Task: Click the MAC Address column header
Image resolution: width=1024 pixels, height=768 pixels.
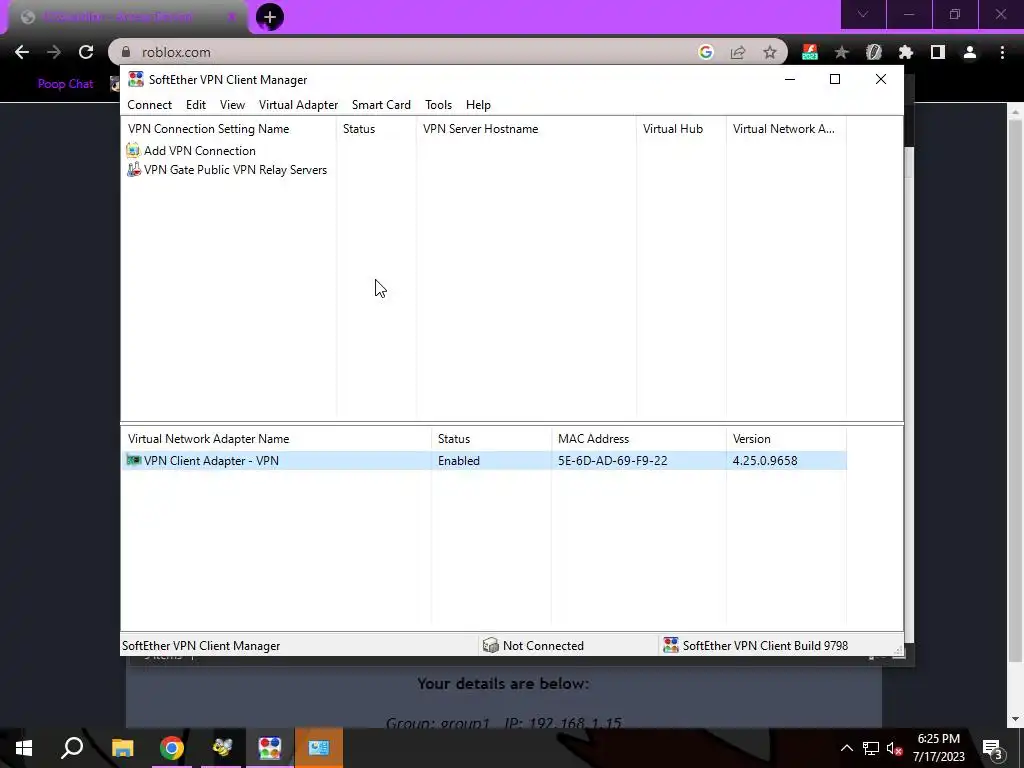Action: pyautogui.click(x=638, y=439)
